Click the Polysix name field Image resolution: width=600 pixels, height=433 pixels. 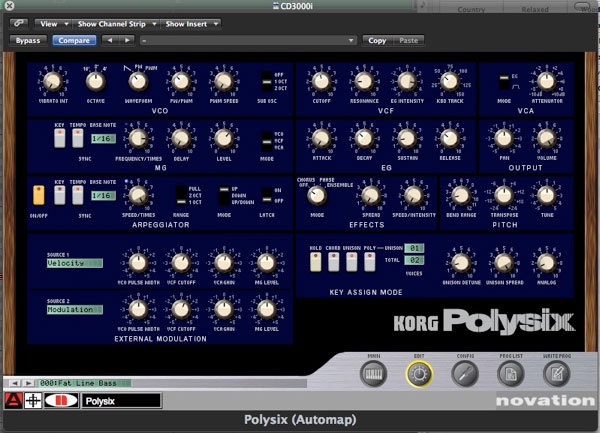121,400
